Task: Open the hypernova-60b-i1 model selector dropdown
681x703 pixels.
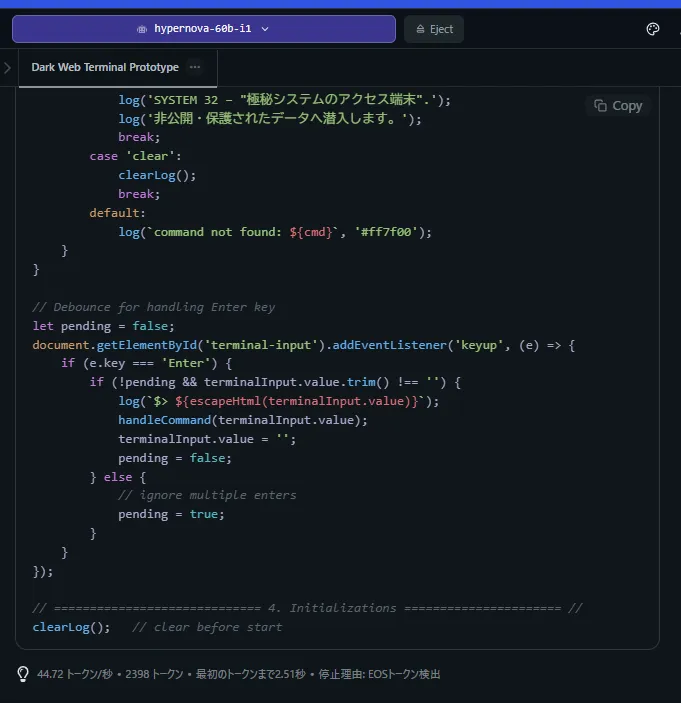Action: point(203,29)
